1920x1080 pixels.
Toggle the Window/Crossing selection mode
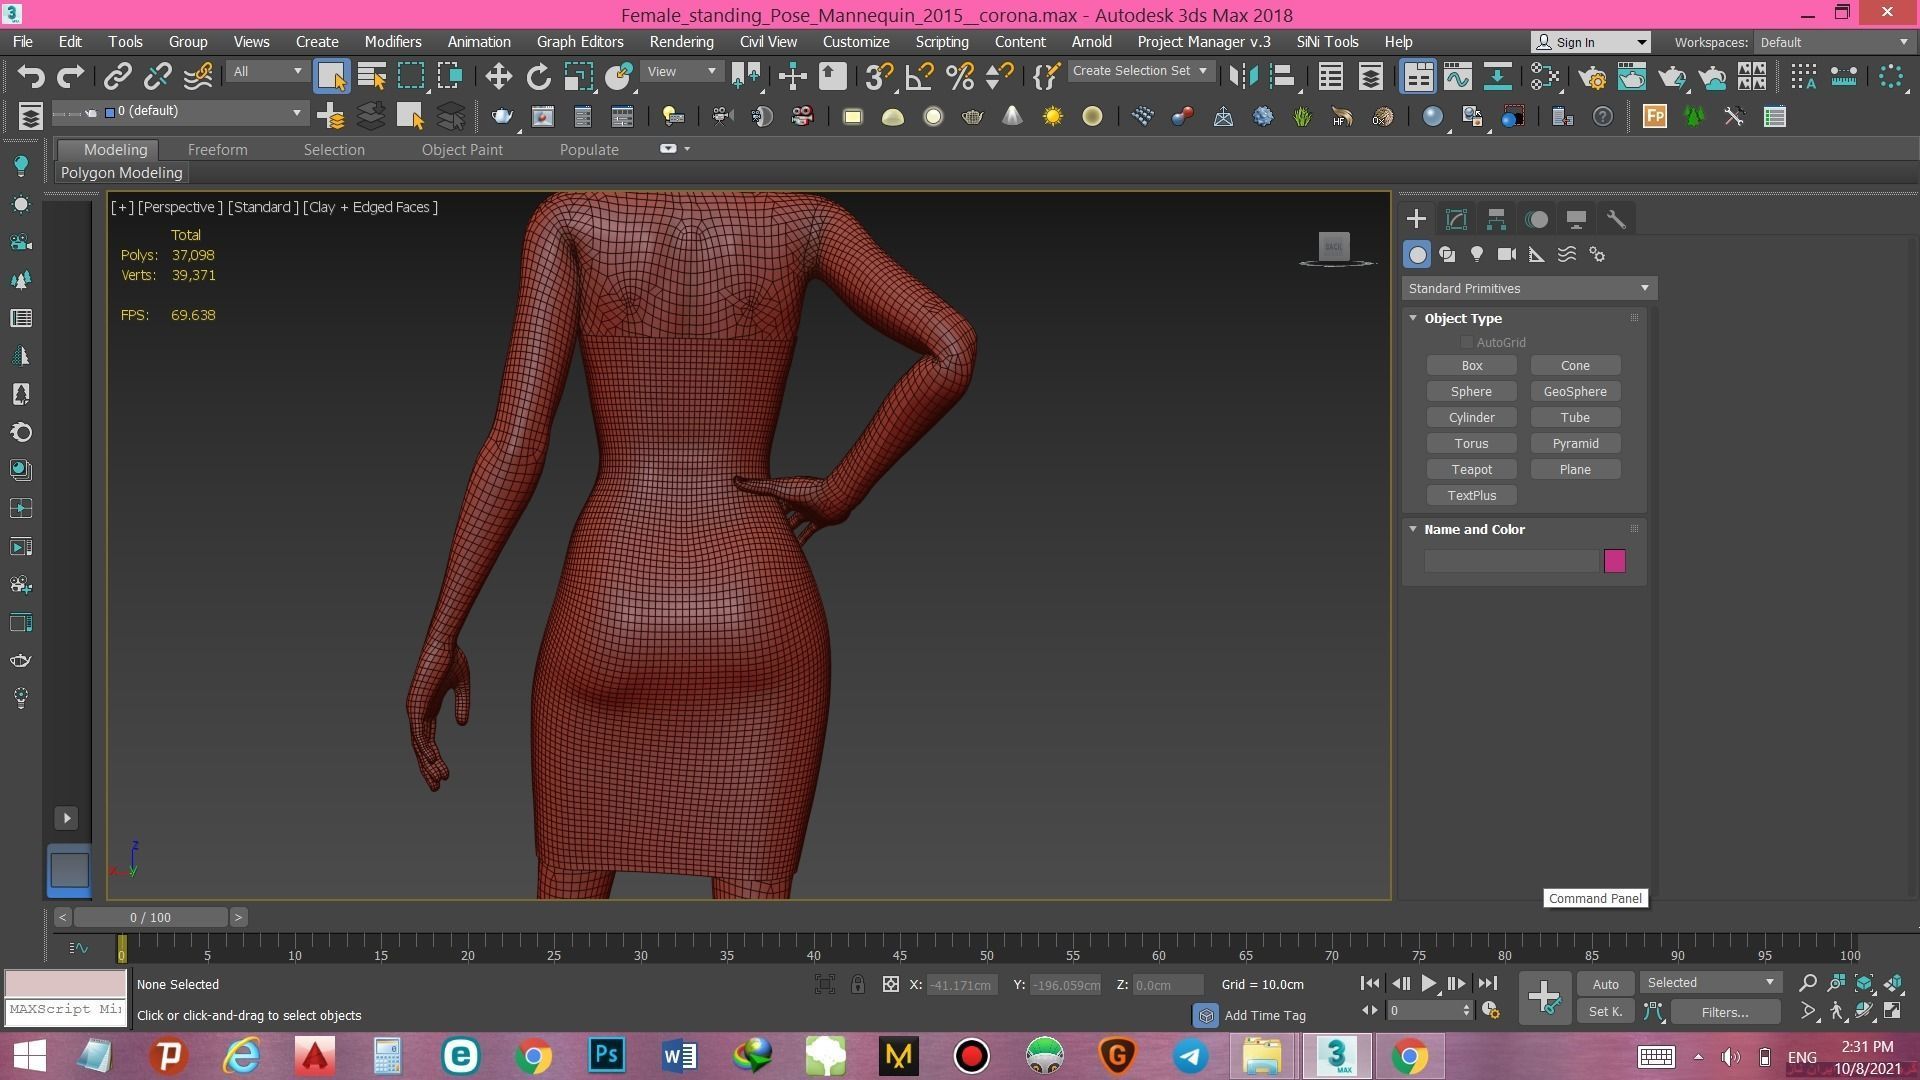(x=450, y=76)
